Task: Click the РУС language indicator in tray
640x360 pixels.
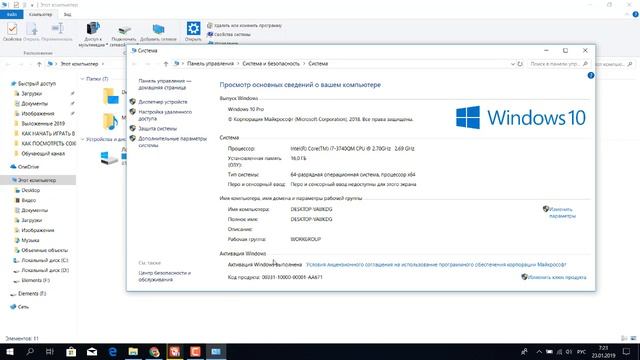Action: pyautogui.click(x=582, y=351)
